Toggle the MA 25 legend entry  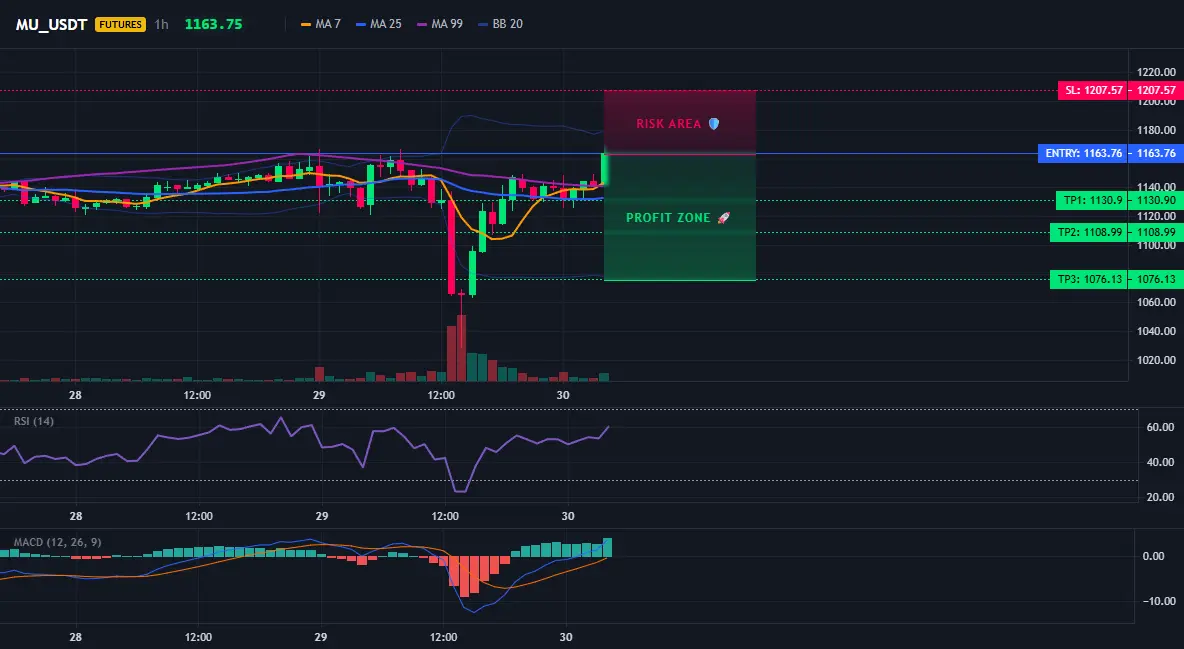(378, 24)
